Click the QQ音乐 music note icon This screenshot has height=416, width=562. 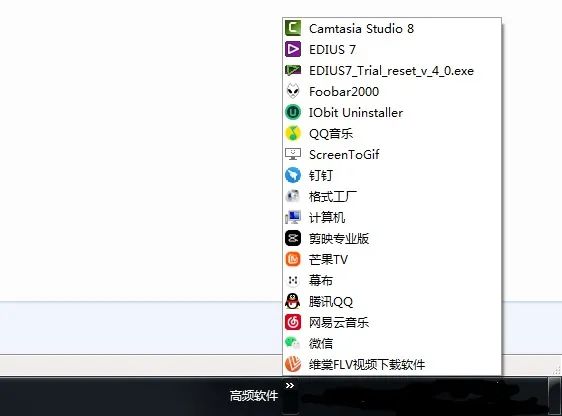coord(293,133)
